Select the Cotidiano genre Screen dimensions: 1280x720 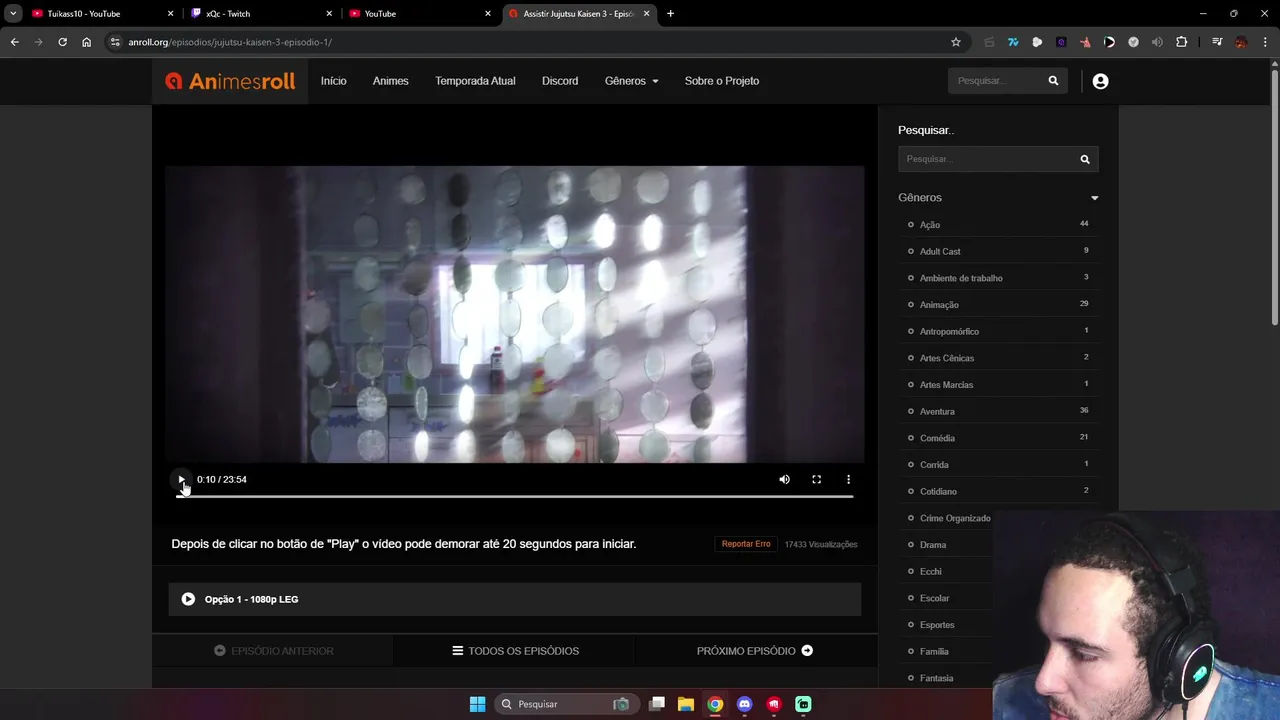(x=938, y=492)
